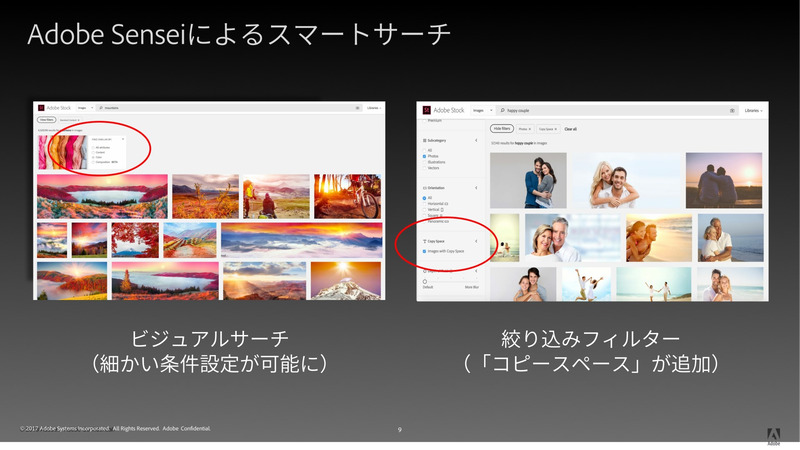Open the pink mountain lake panorama thumbnail
Screen dimensions: 800x450
[x=102, y=196]
